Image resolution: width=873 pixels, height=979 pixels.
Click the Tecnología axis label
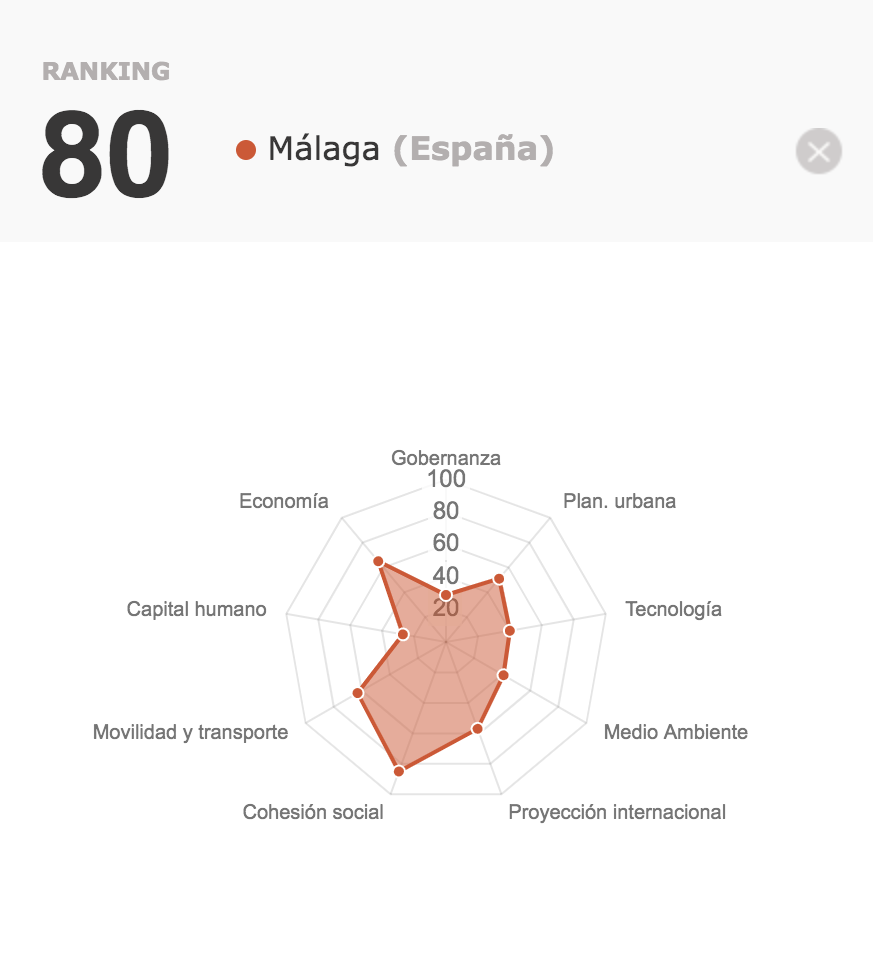click(x=673, y=609)
